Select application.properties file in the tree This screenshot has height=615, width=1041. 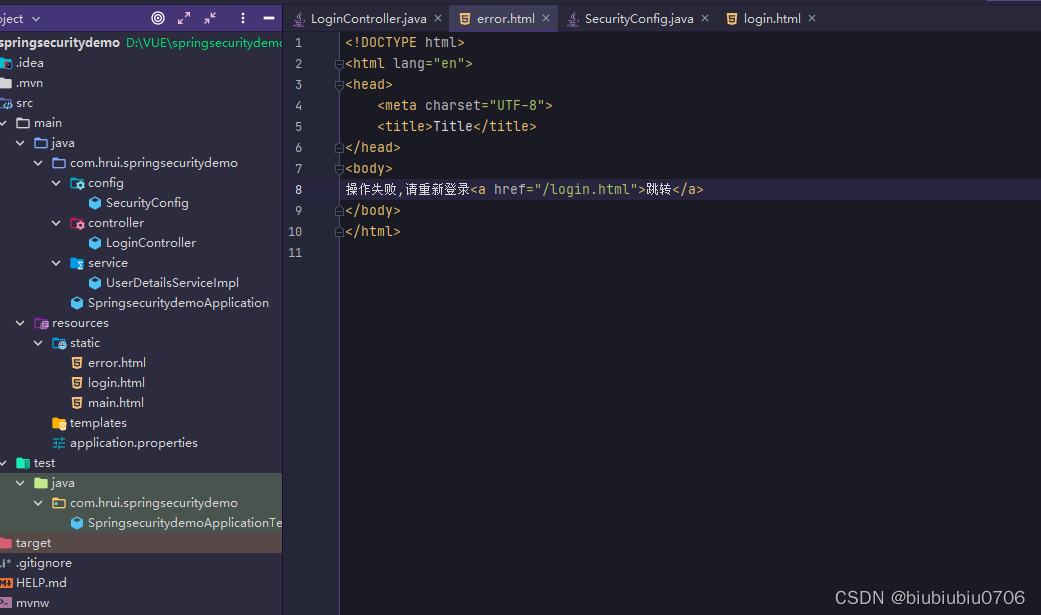133,443
